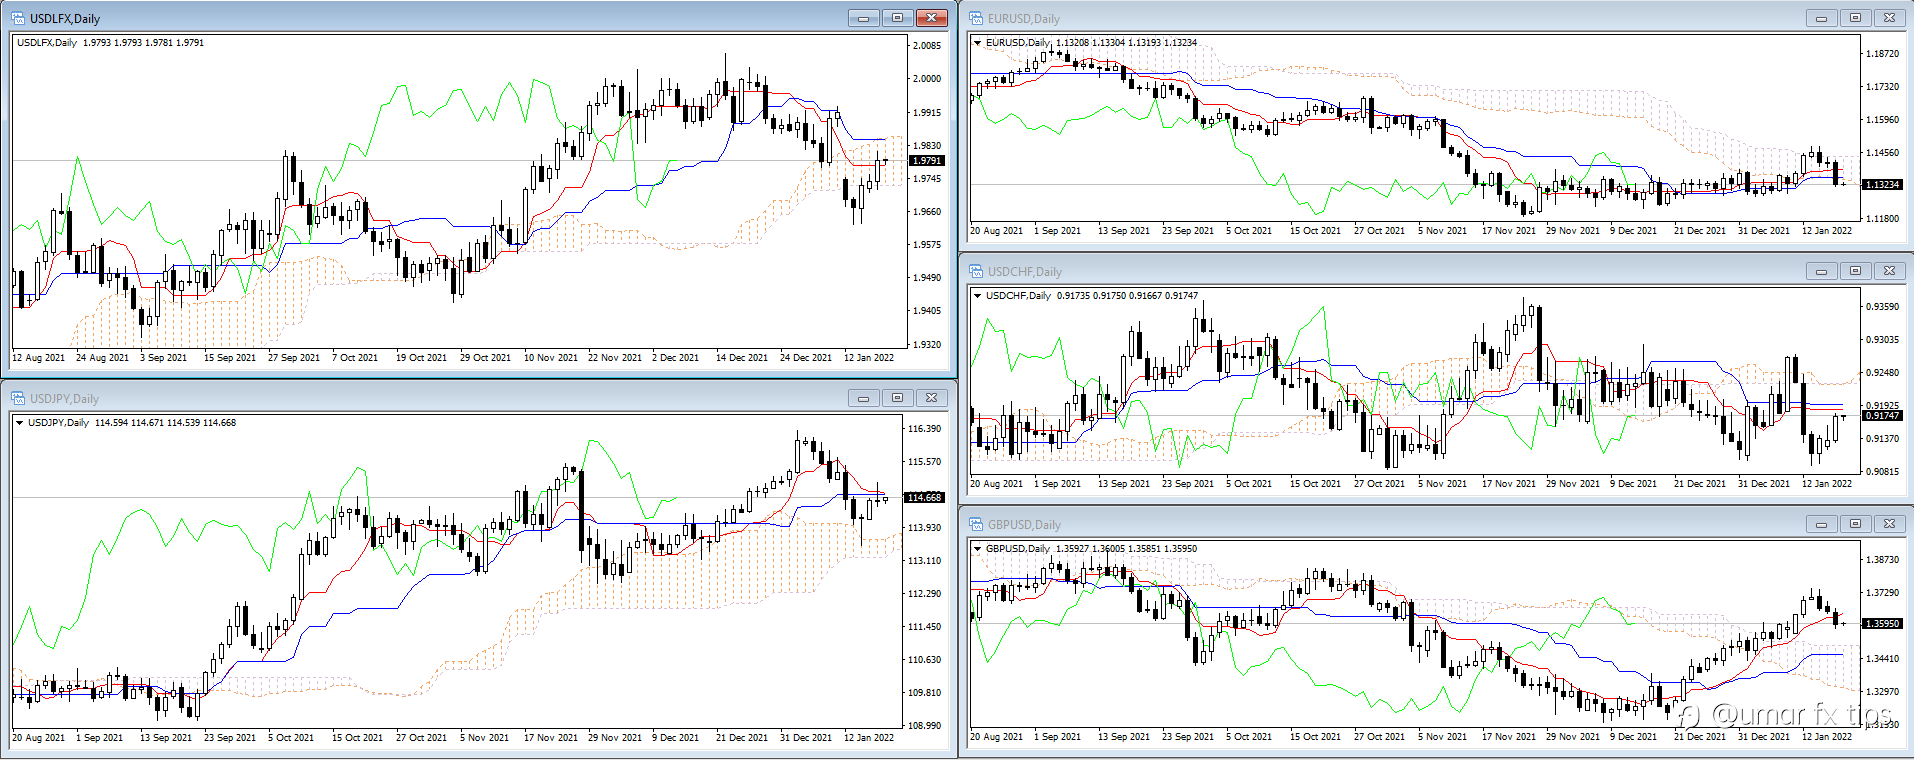Click the 14 Dec 2021 date on USDLFX chart
The height and width of the screenshot is (761, 1914).
click(x=742, y=358)
